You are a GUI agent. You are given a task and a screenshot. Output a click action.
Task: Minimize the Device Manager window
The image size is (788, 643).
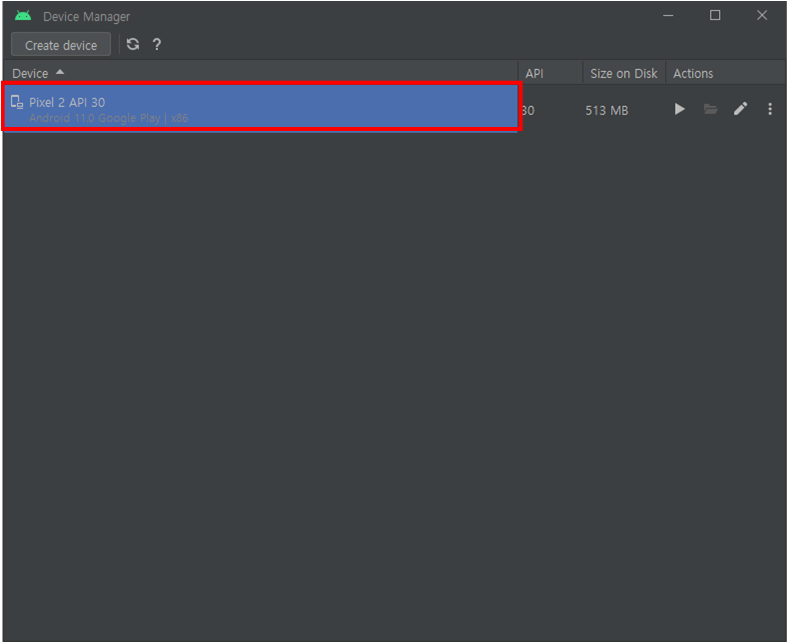coord(668,16)
